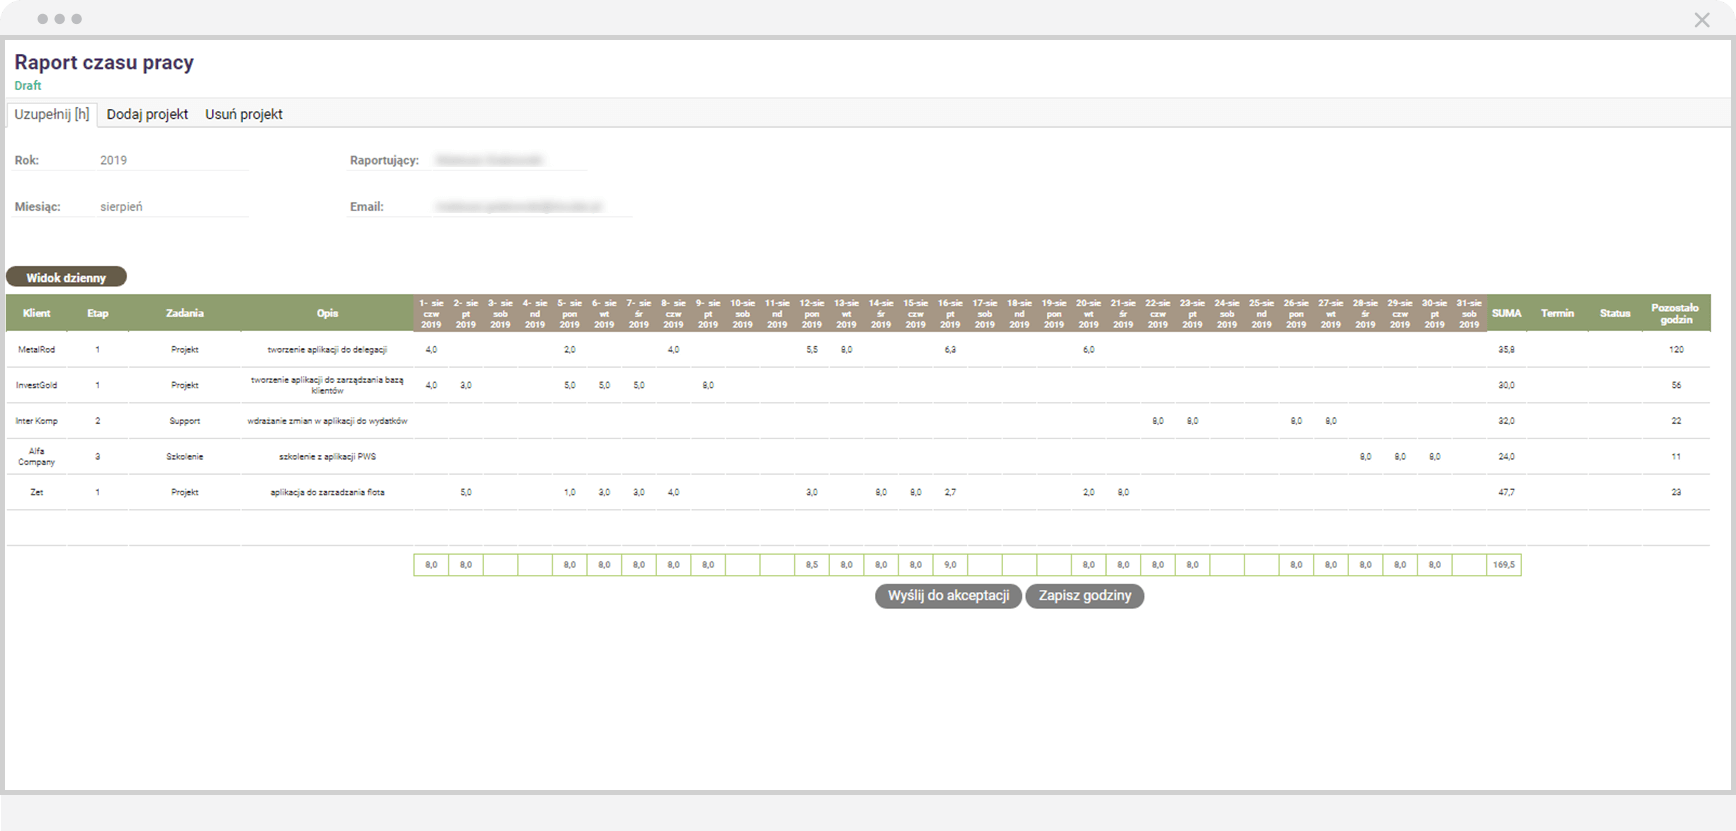Viewport: 1736px width, 831px height.
Task: Click MetalRod hours cell for 1-sie
Action: coord(431,350)
